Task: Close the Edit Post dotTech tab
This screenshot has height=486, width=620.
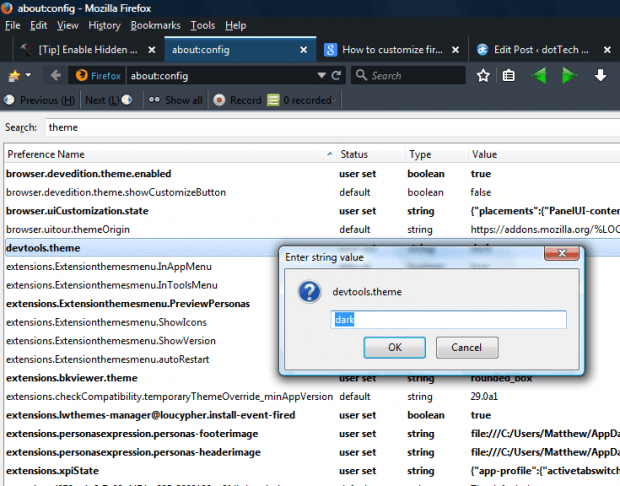Action: (x=607, y=50)
